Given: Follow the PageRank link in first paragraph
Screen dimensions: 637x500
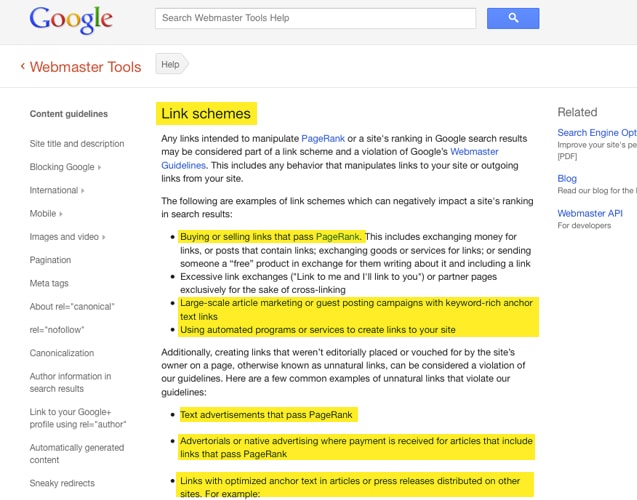Looking at the screenshot, I should click(x=323, y=139).
